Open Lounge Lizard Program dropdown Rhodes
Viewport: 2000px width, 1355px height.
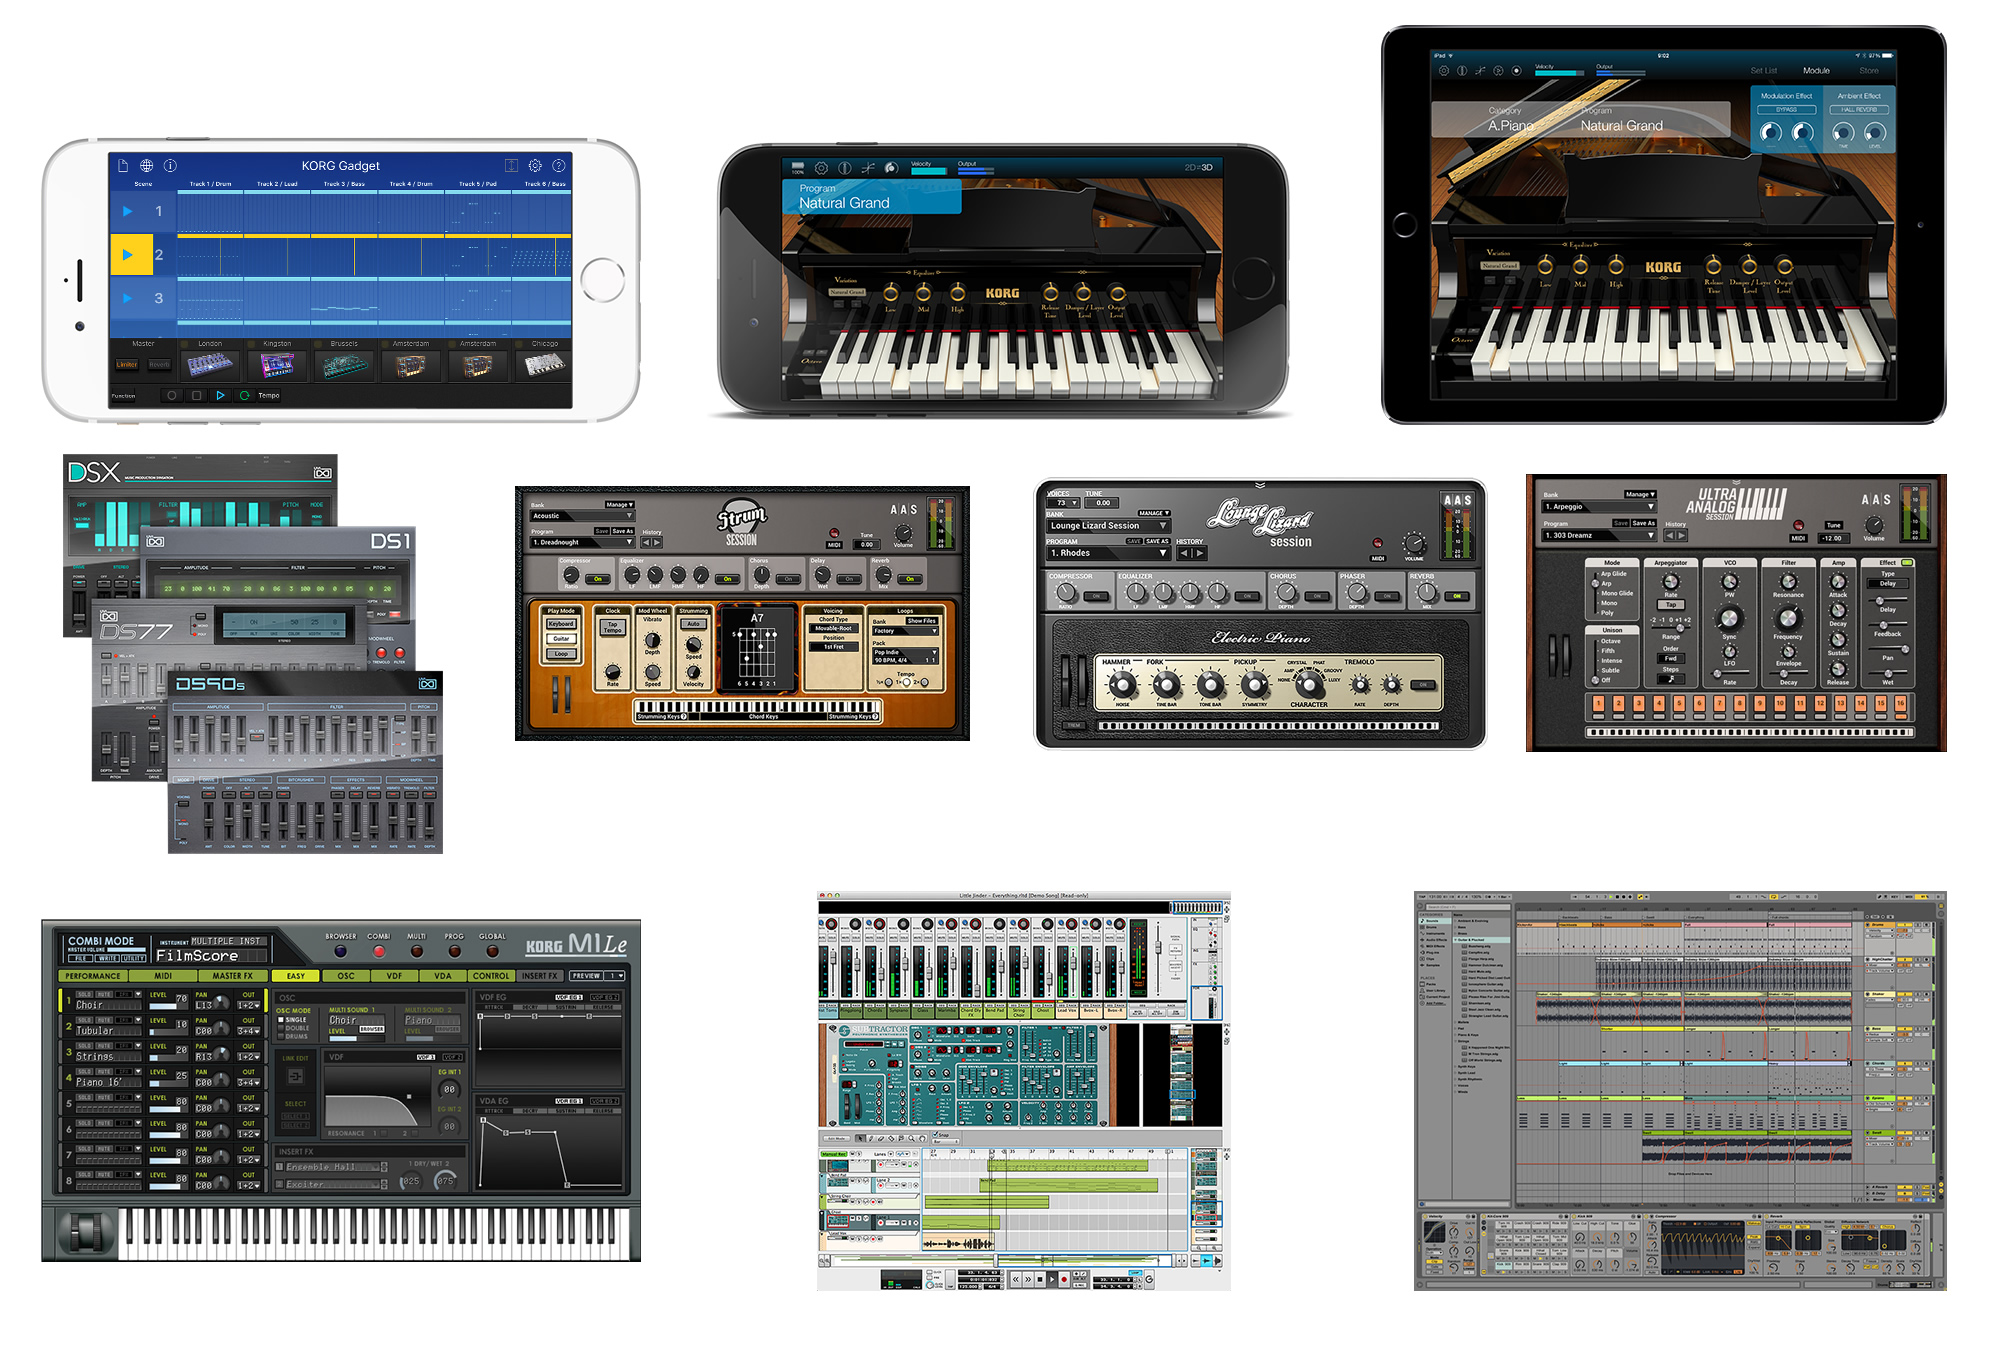point(1108,553)
